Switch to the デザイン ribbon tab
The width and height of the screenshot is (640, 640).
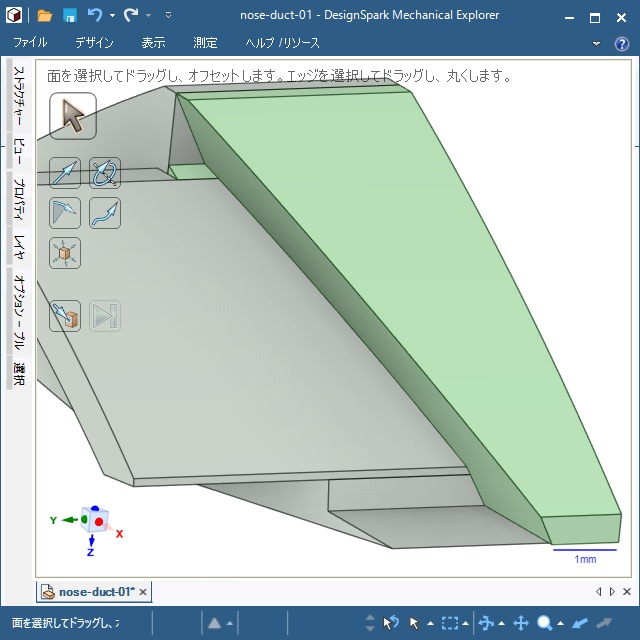point(94,43)
